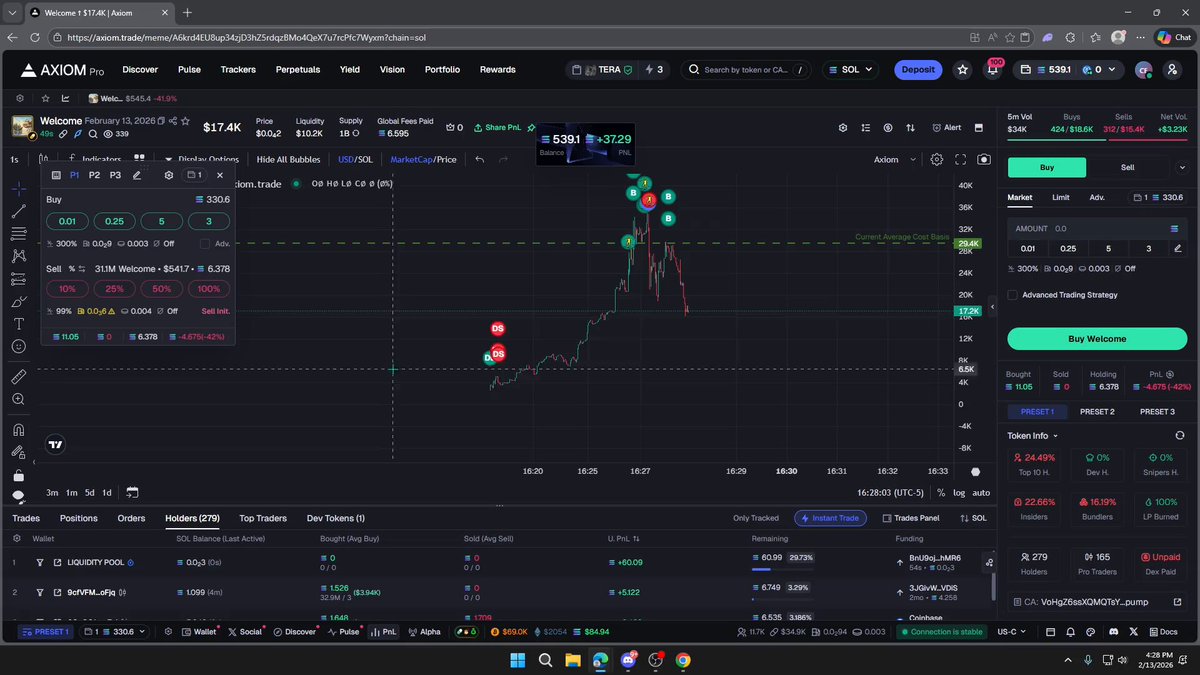Enter fullscreen chart mode
The image size is (1200, 675).
pyautogui.click(x=961, y=159)
